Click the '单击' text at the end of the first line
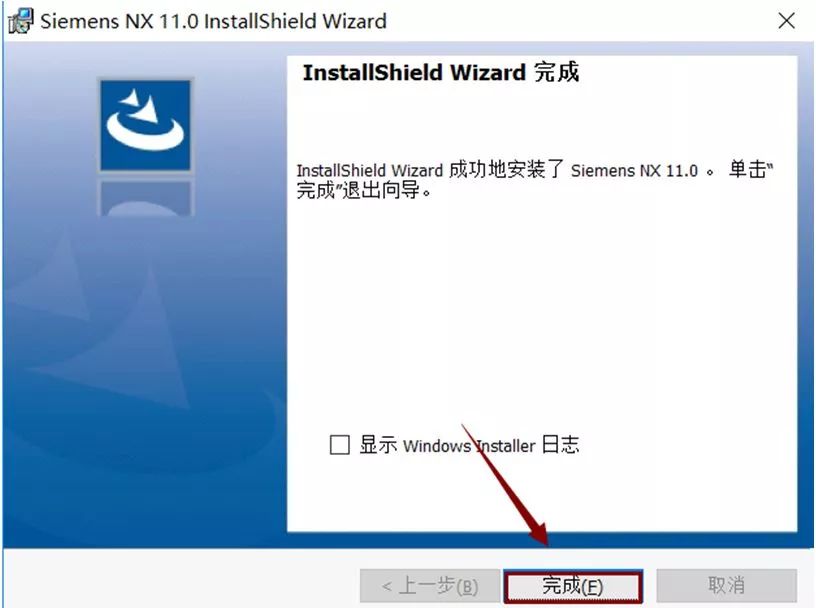Screen dimensions: 816x608 point(747,170)
